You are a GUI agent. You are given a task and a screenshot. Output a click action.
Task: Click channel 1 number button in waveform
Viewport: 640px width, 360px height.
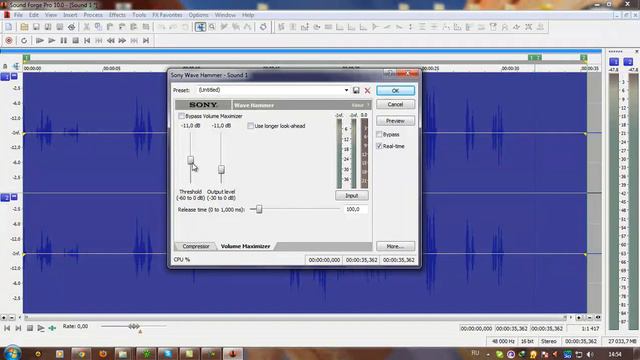click(x=5, y=76)
